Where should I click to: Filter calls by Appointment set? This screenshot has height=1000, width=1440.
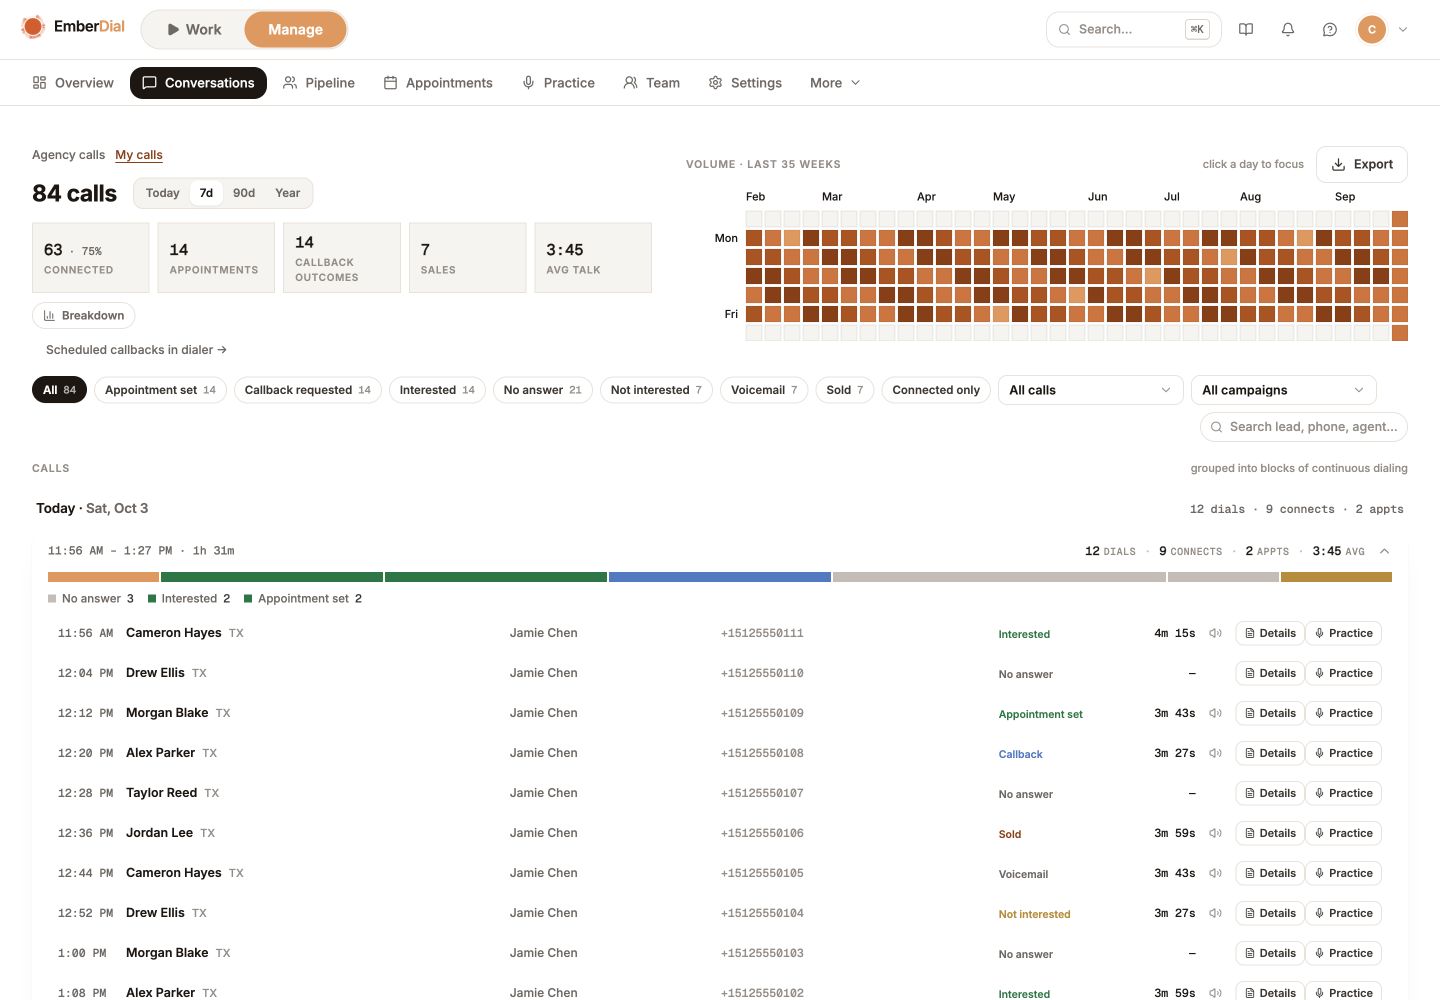pyautogui.click(x=160, y=390)
